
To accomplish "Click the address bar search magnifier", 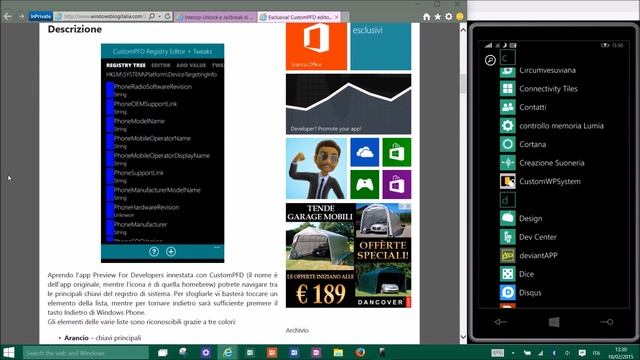I will click(x=152, y=16).
